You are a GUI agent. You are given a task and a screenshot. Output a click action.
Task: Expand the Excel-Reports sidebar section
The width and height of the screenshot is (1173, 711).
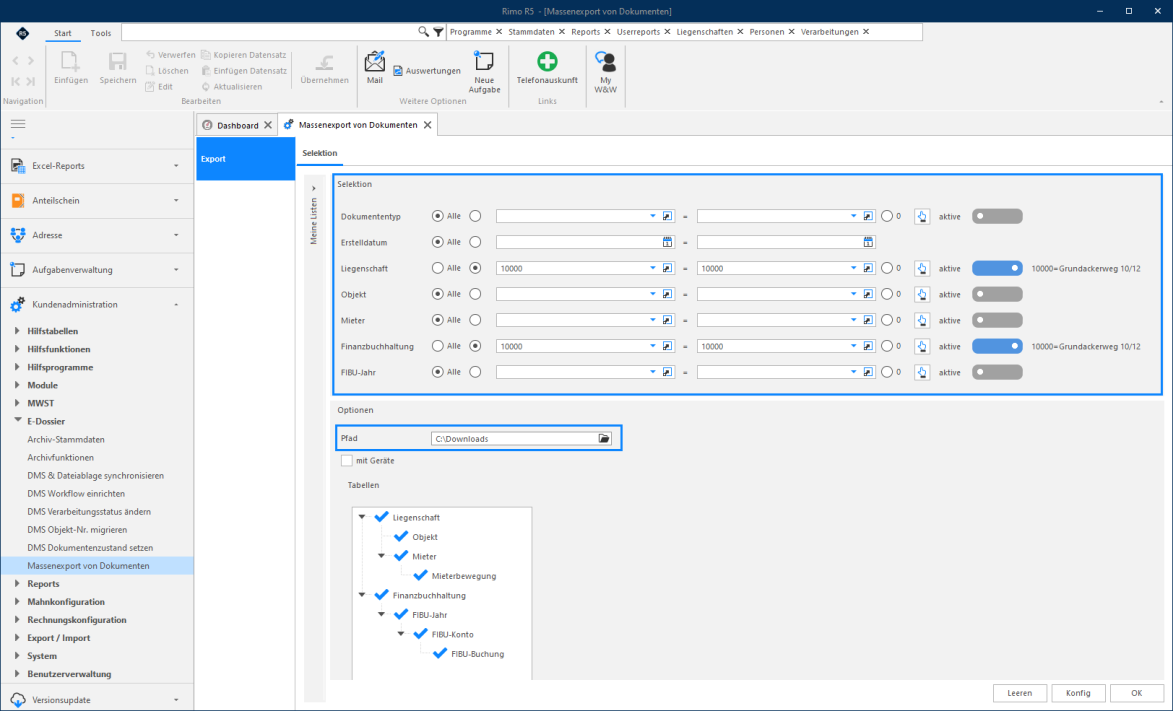click(176, 166)
